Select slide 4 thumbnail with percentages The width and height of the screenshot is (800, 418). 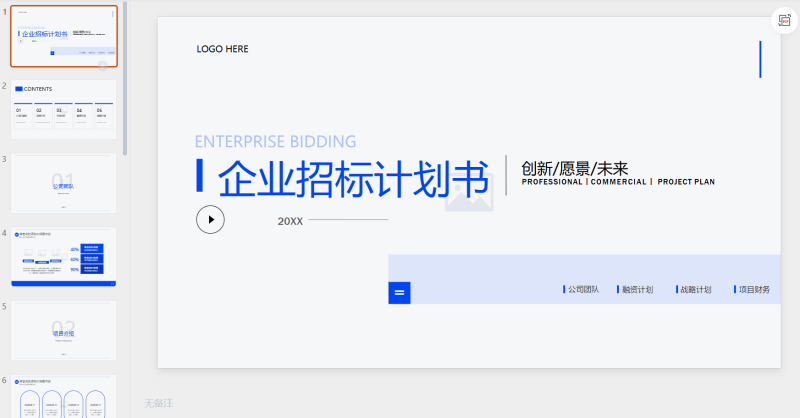point(64,257)
